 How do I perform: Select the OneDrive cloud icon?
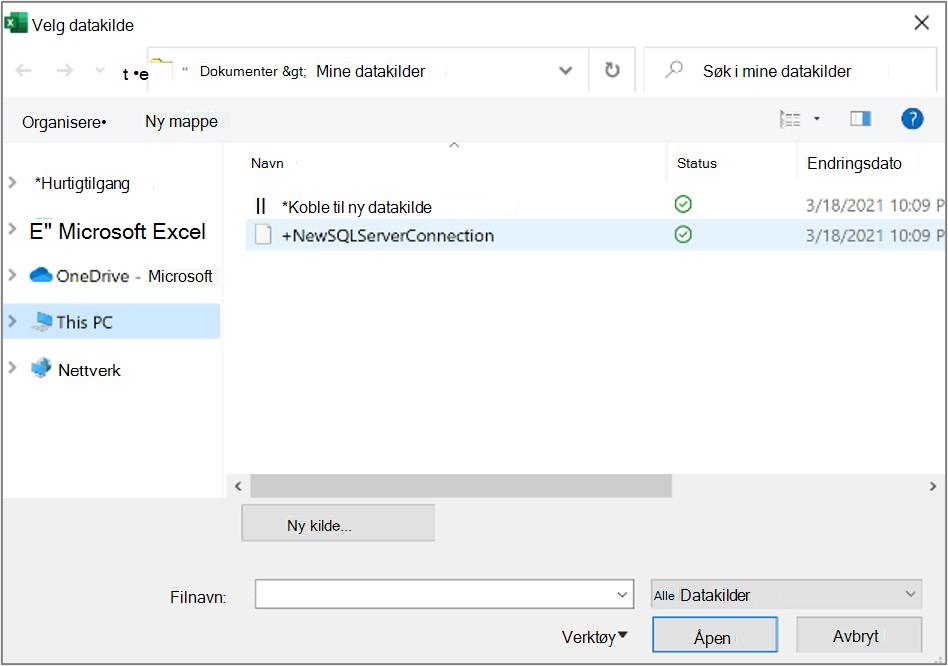point(41,275)
